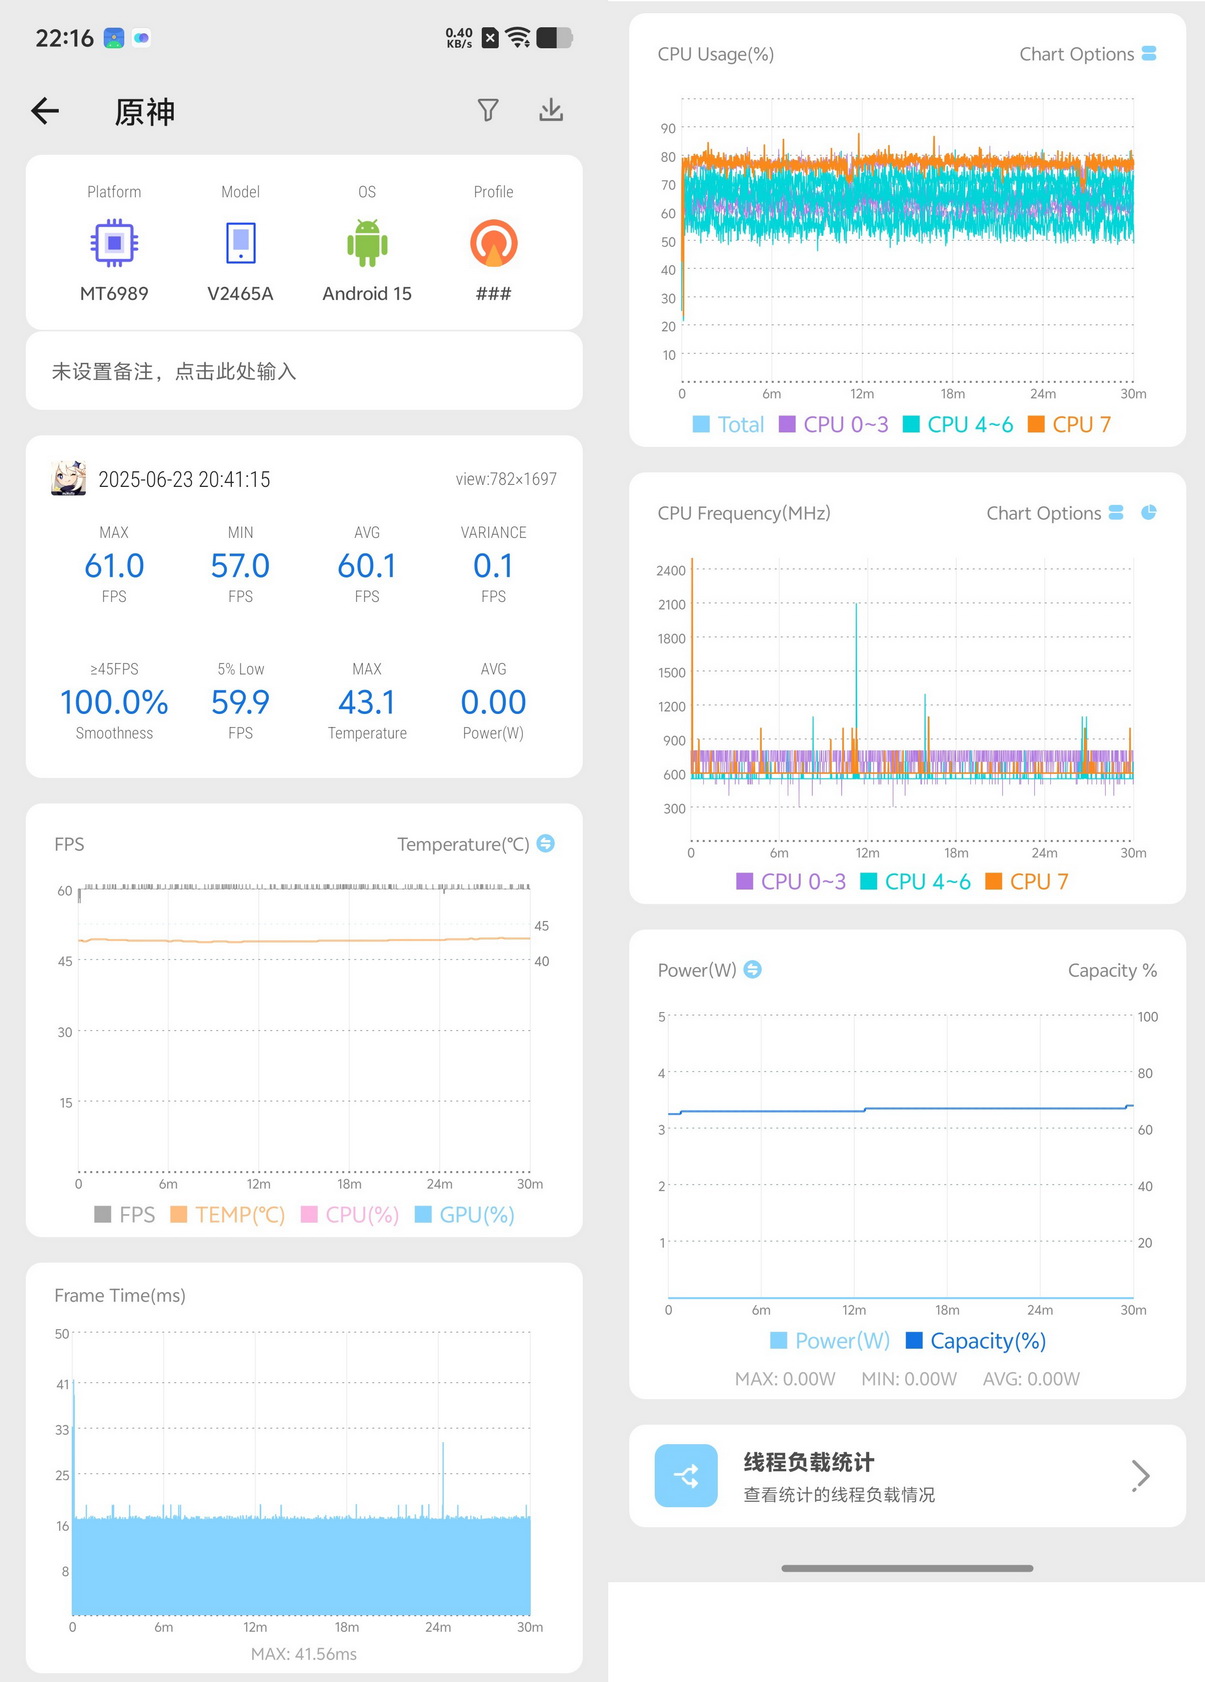Toggle the FPS legend series
The width and height of the screenshot is (1205, 1682).
click(125, 1214)
